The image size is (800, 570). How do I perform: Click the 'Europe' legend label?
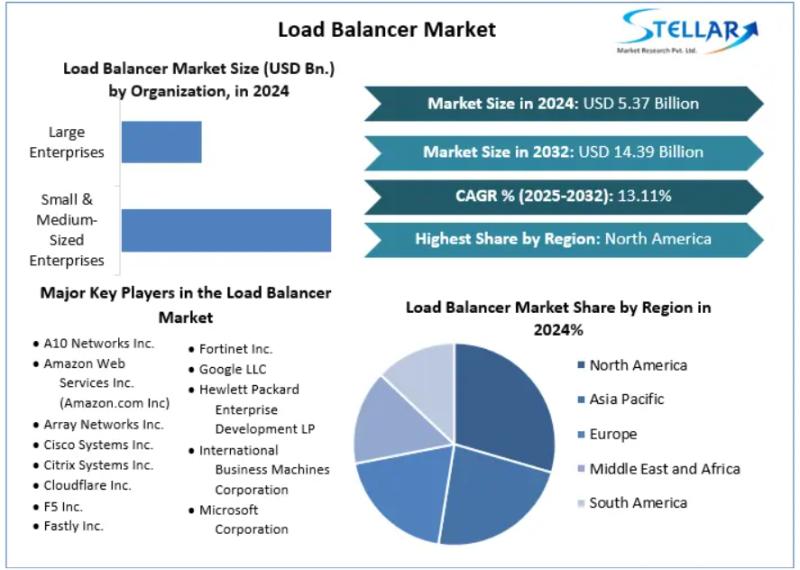[613, 434]
